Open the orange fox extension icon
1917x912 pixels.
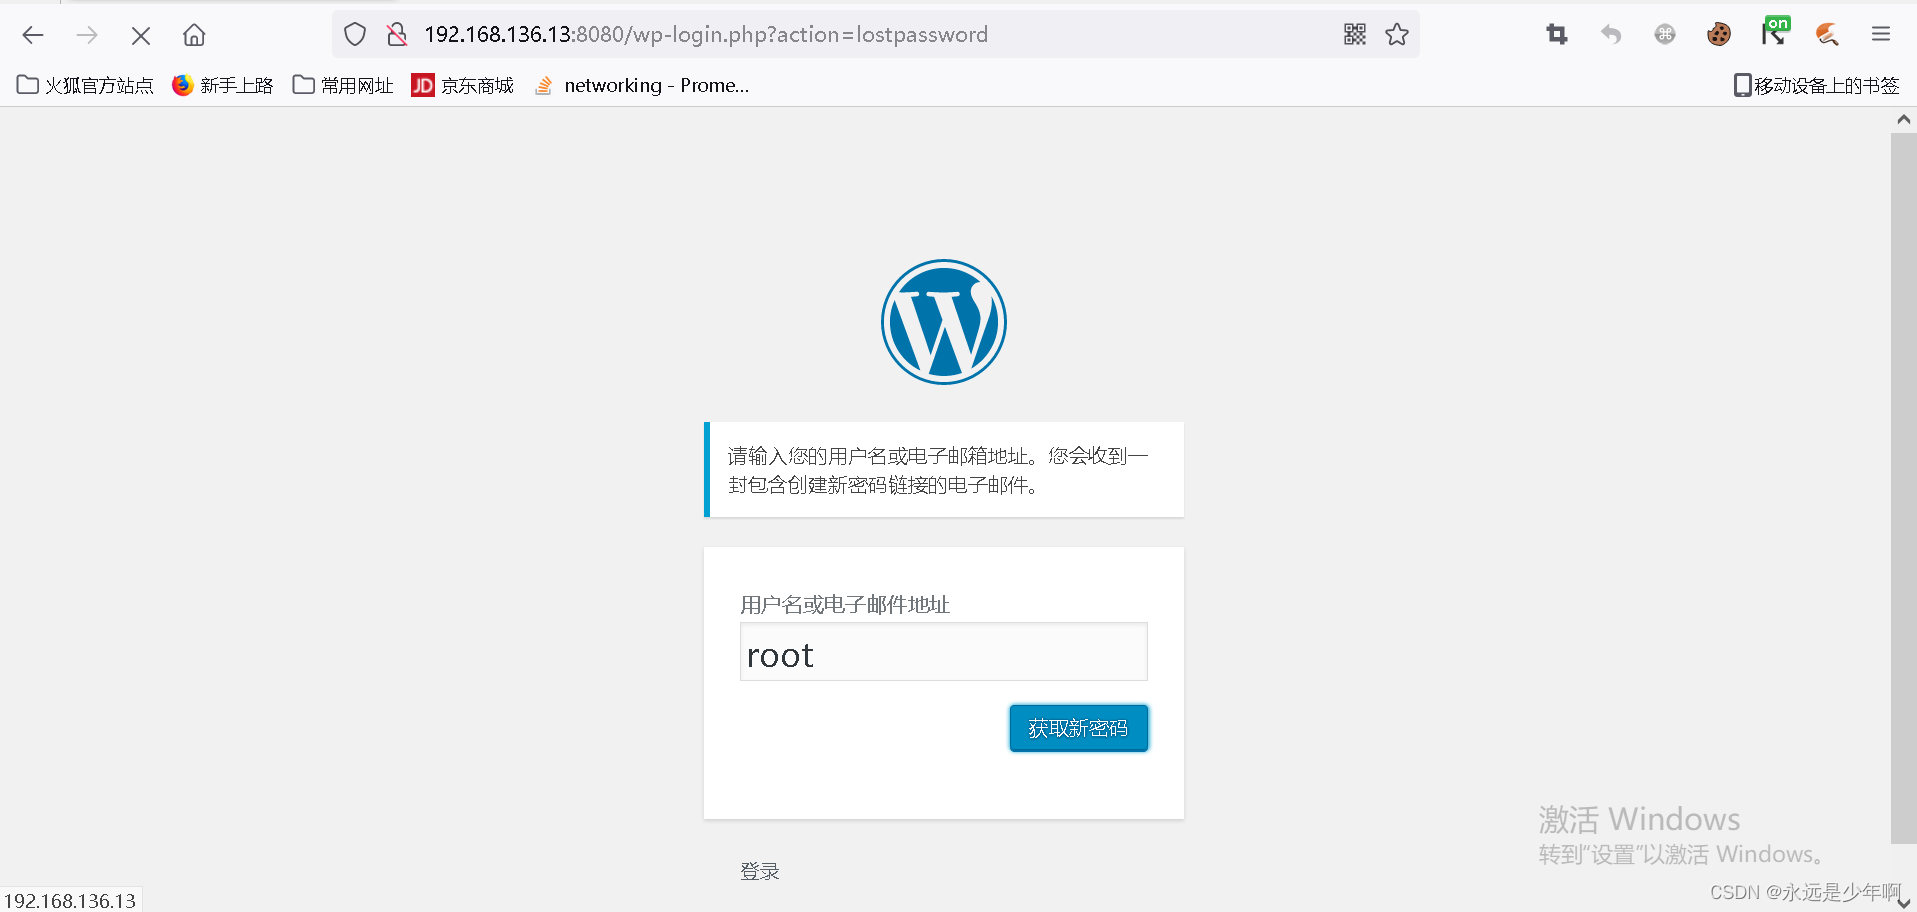[x=1827, y=35]
